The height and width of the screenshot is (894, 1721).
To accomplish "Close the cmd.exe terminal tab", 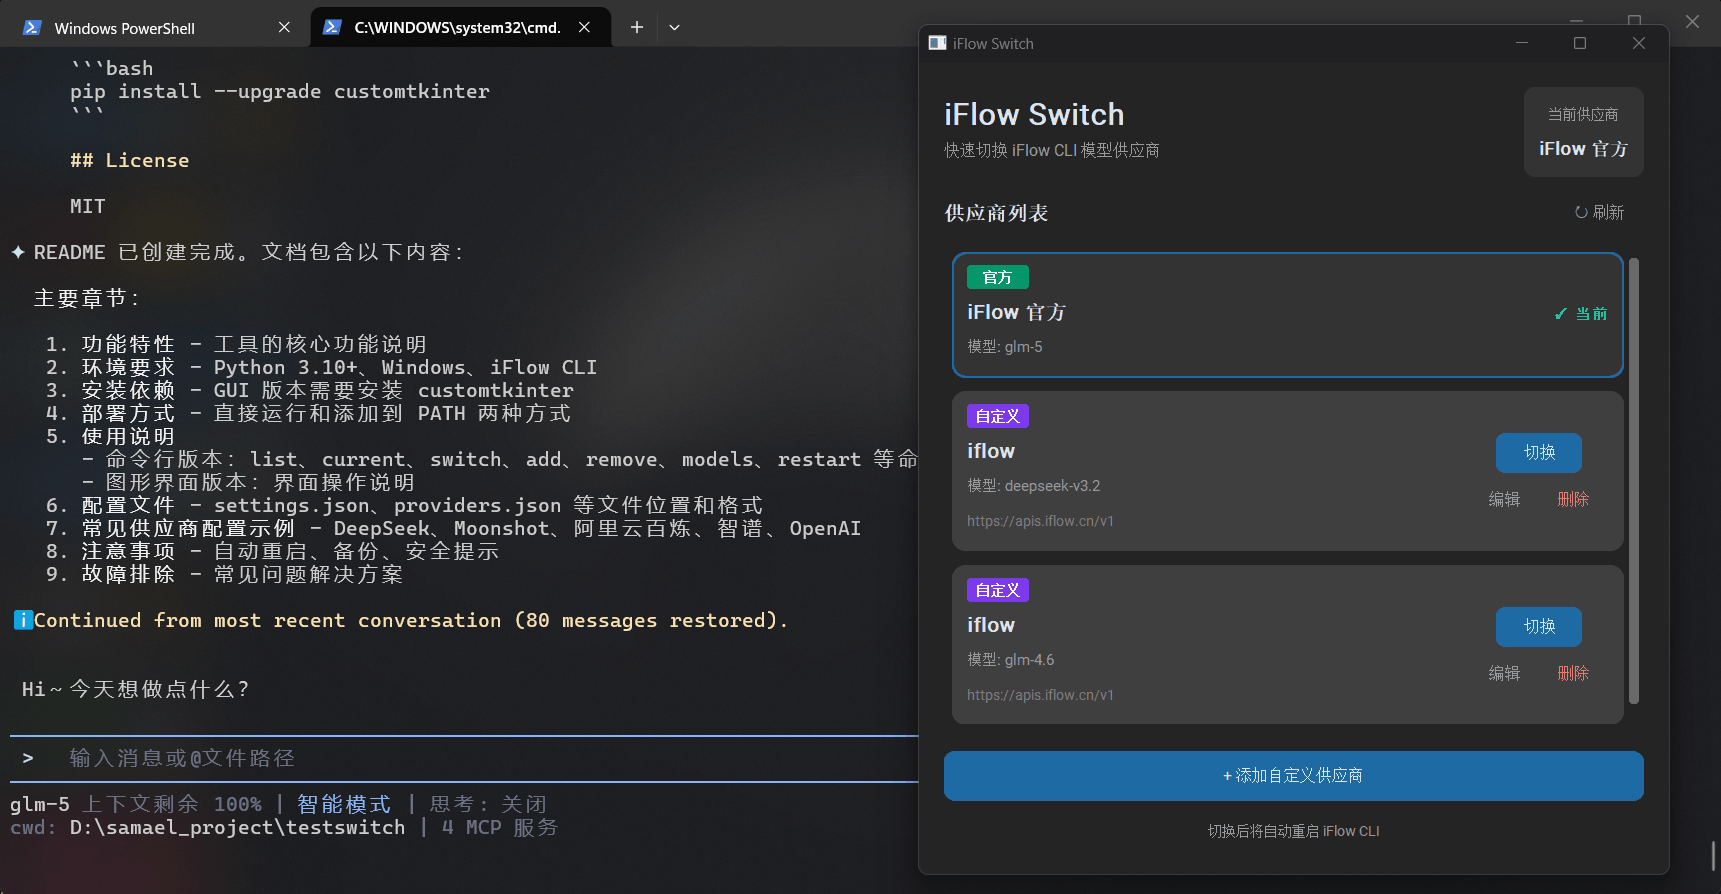I will pyautogui.click(x=584, y=28).
